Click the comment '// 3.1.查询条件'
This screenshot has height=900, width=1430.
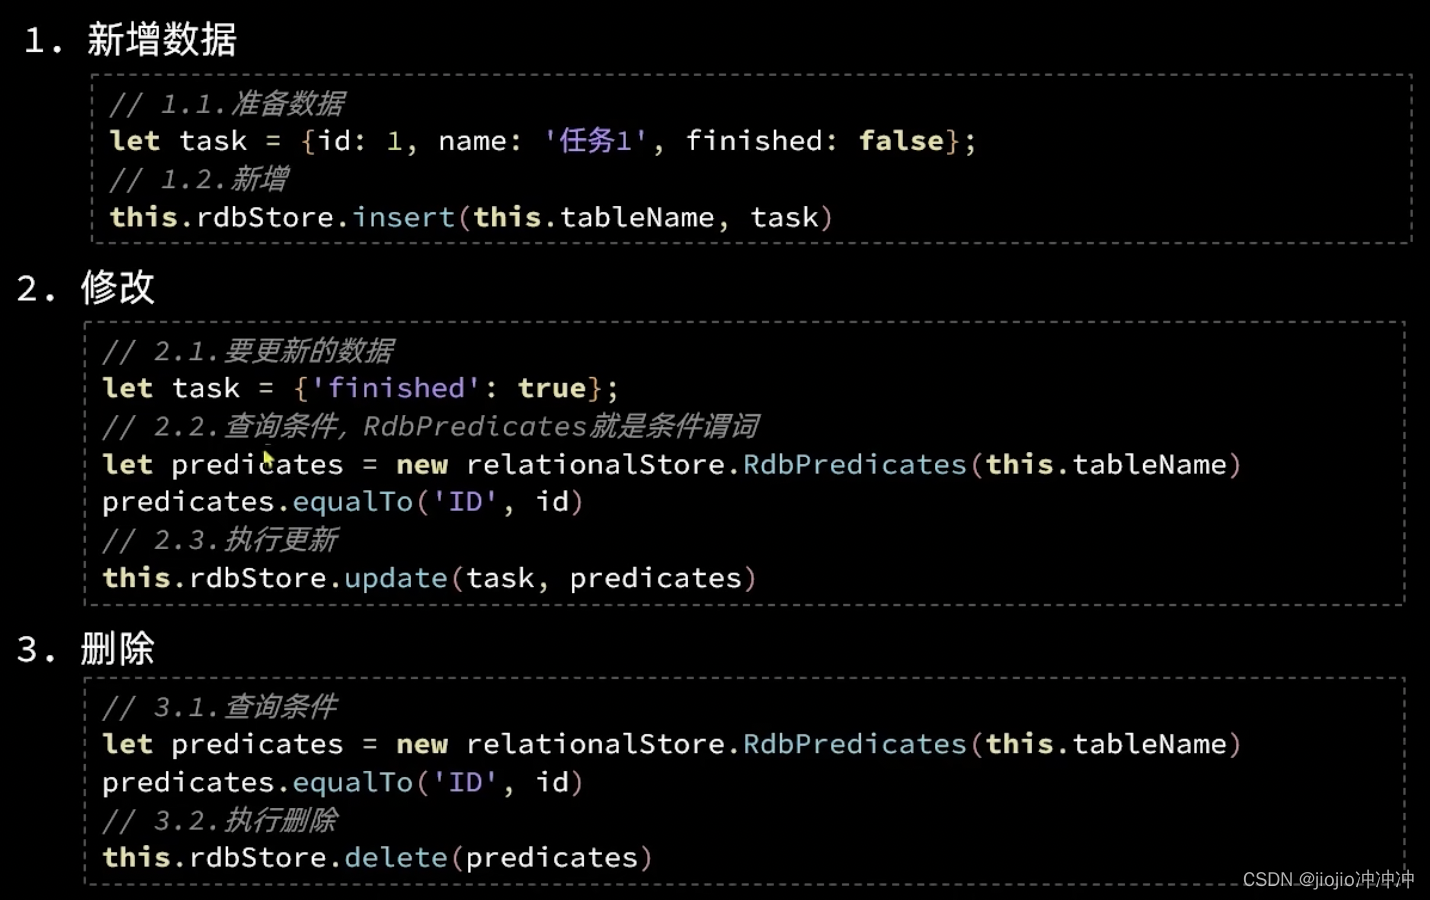point(220,708)
